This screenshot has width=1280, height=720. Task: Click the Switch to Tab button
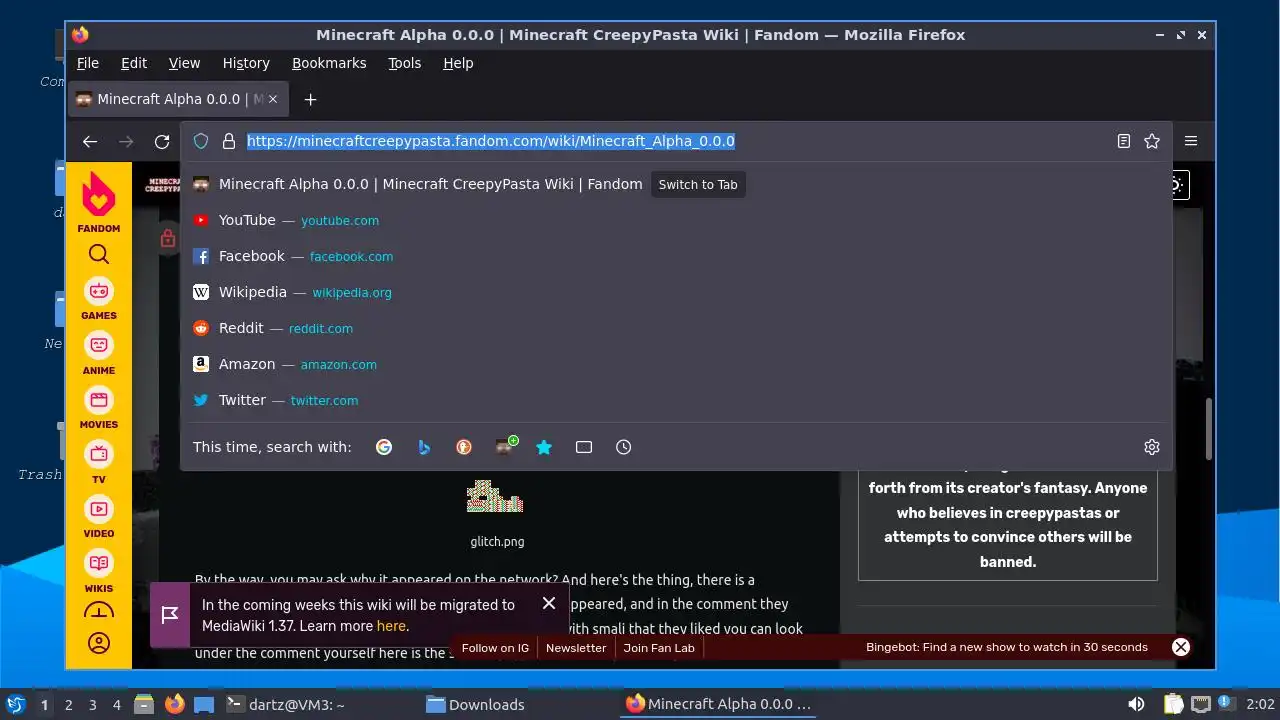tap(698, 184)
